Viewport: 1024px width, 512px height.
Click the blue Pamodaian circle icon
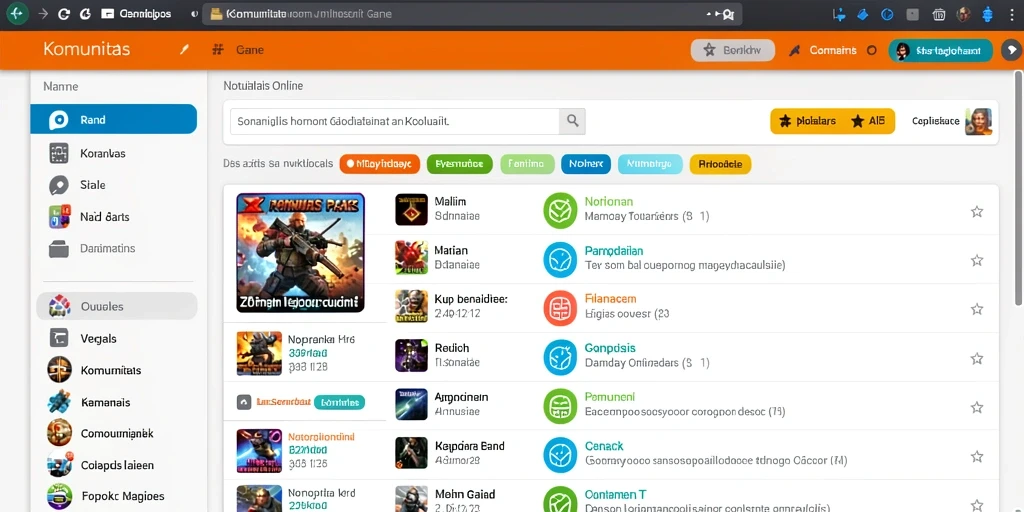coord(560,259)
